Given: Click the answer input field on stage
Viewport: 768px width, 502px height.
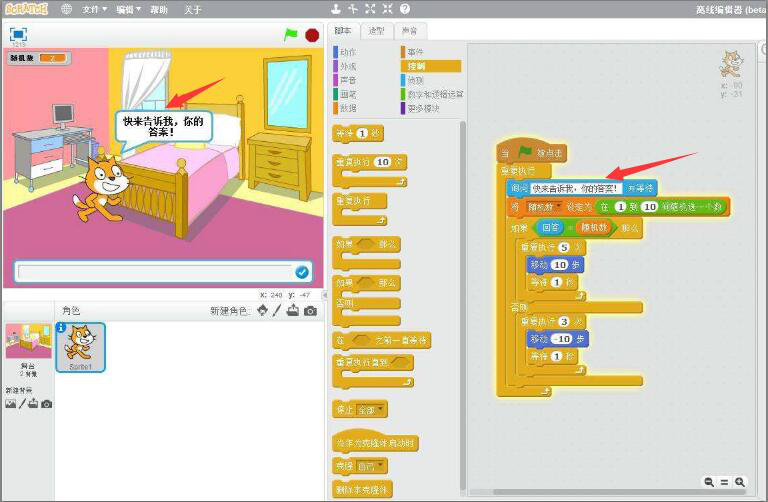Looking at the screenshot, I should pyautogui.click(x=156, y=272).
